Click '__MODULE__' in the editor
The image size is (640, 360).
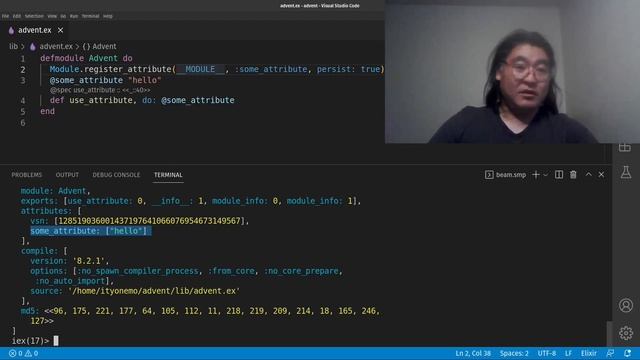point(200,69)
